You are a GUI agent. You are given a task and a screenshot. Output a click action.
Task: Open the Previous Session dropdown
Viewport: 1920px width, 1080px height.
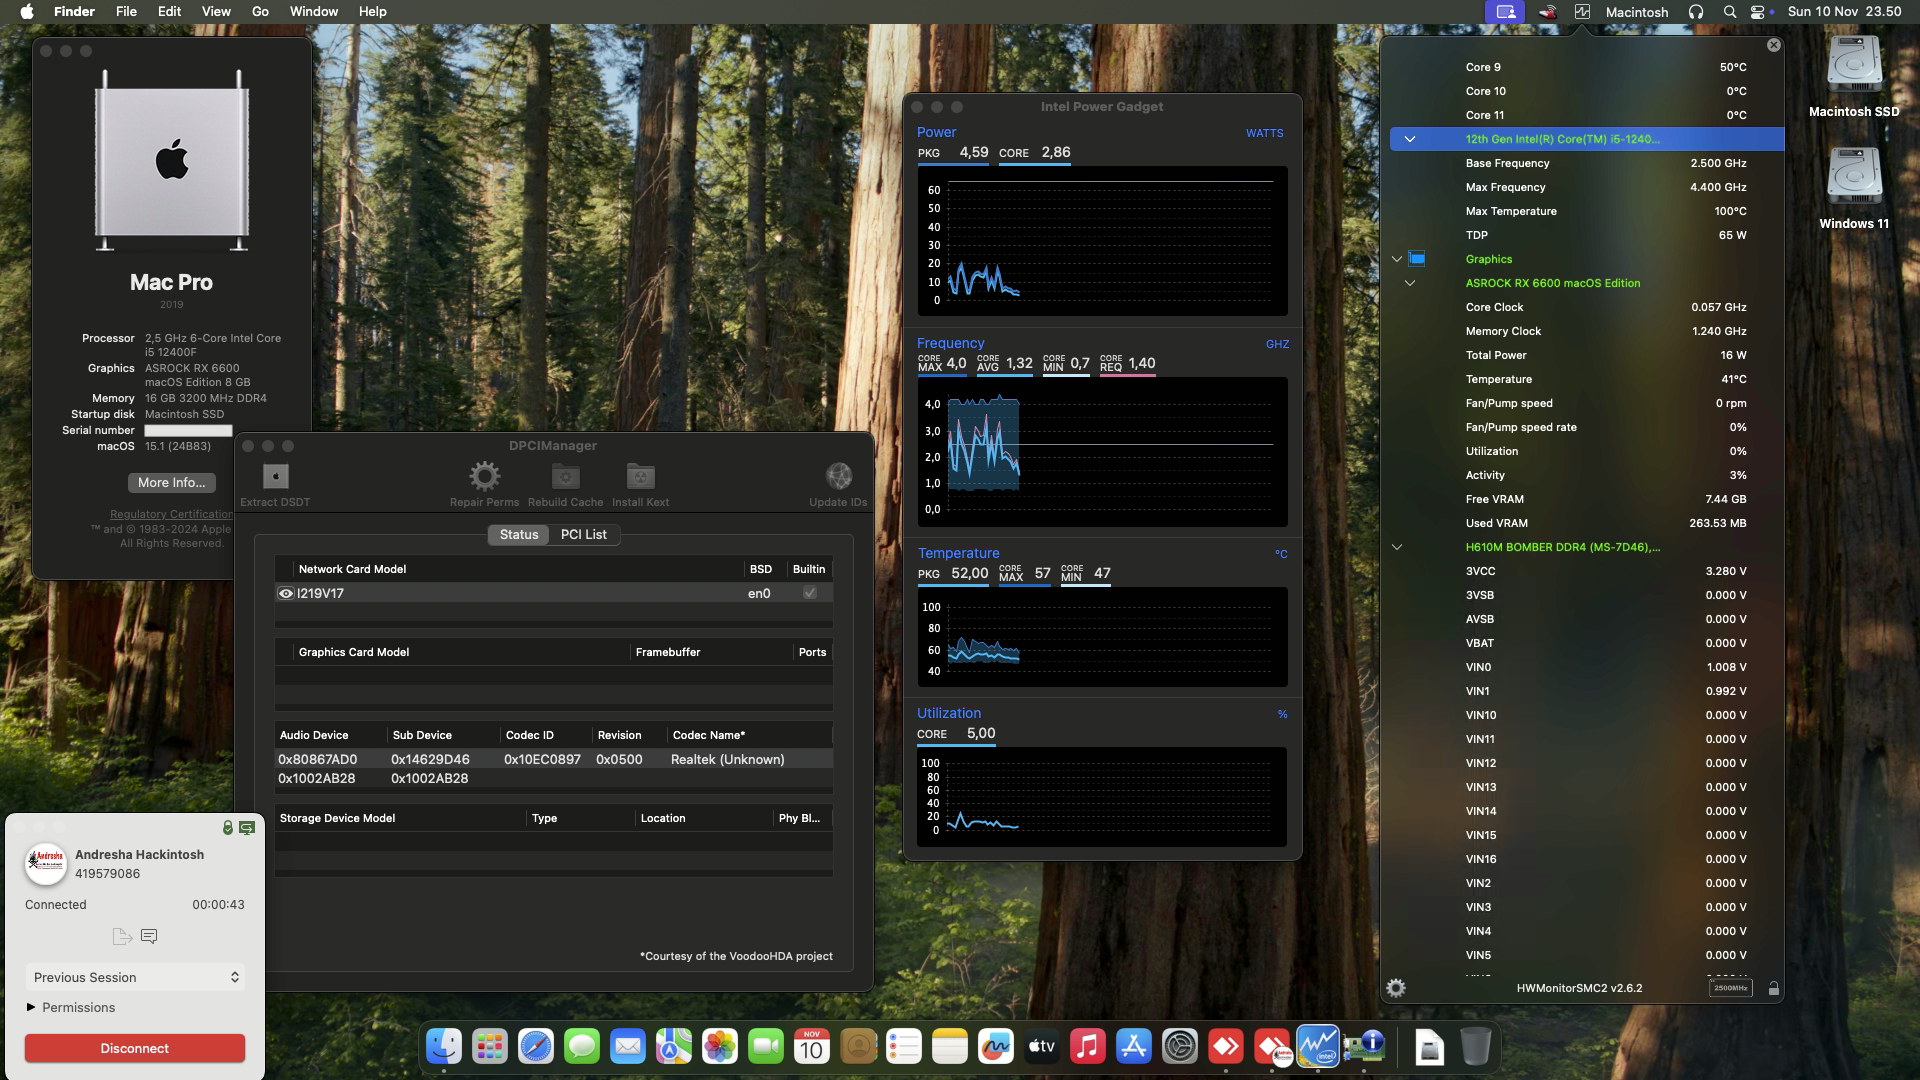coord(134,977)
